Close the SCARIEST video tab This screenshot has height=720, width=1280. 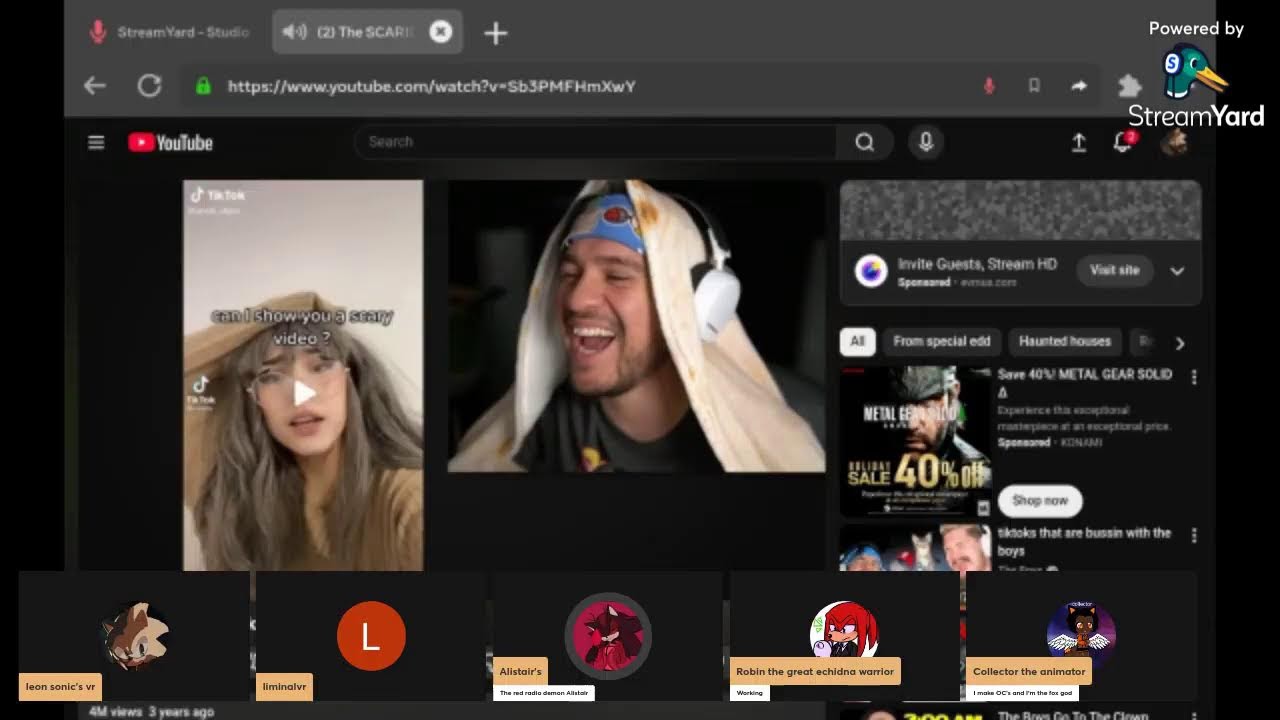click(x=440, y=32)
